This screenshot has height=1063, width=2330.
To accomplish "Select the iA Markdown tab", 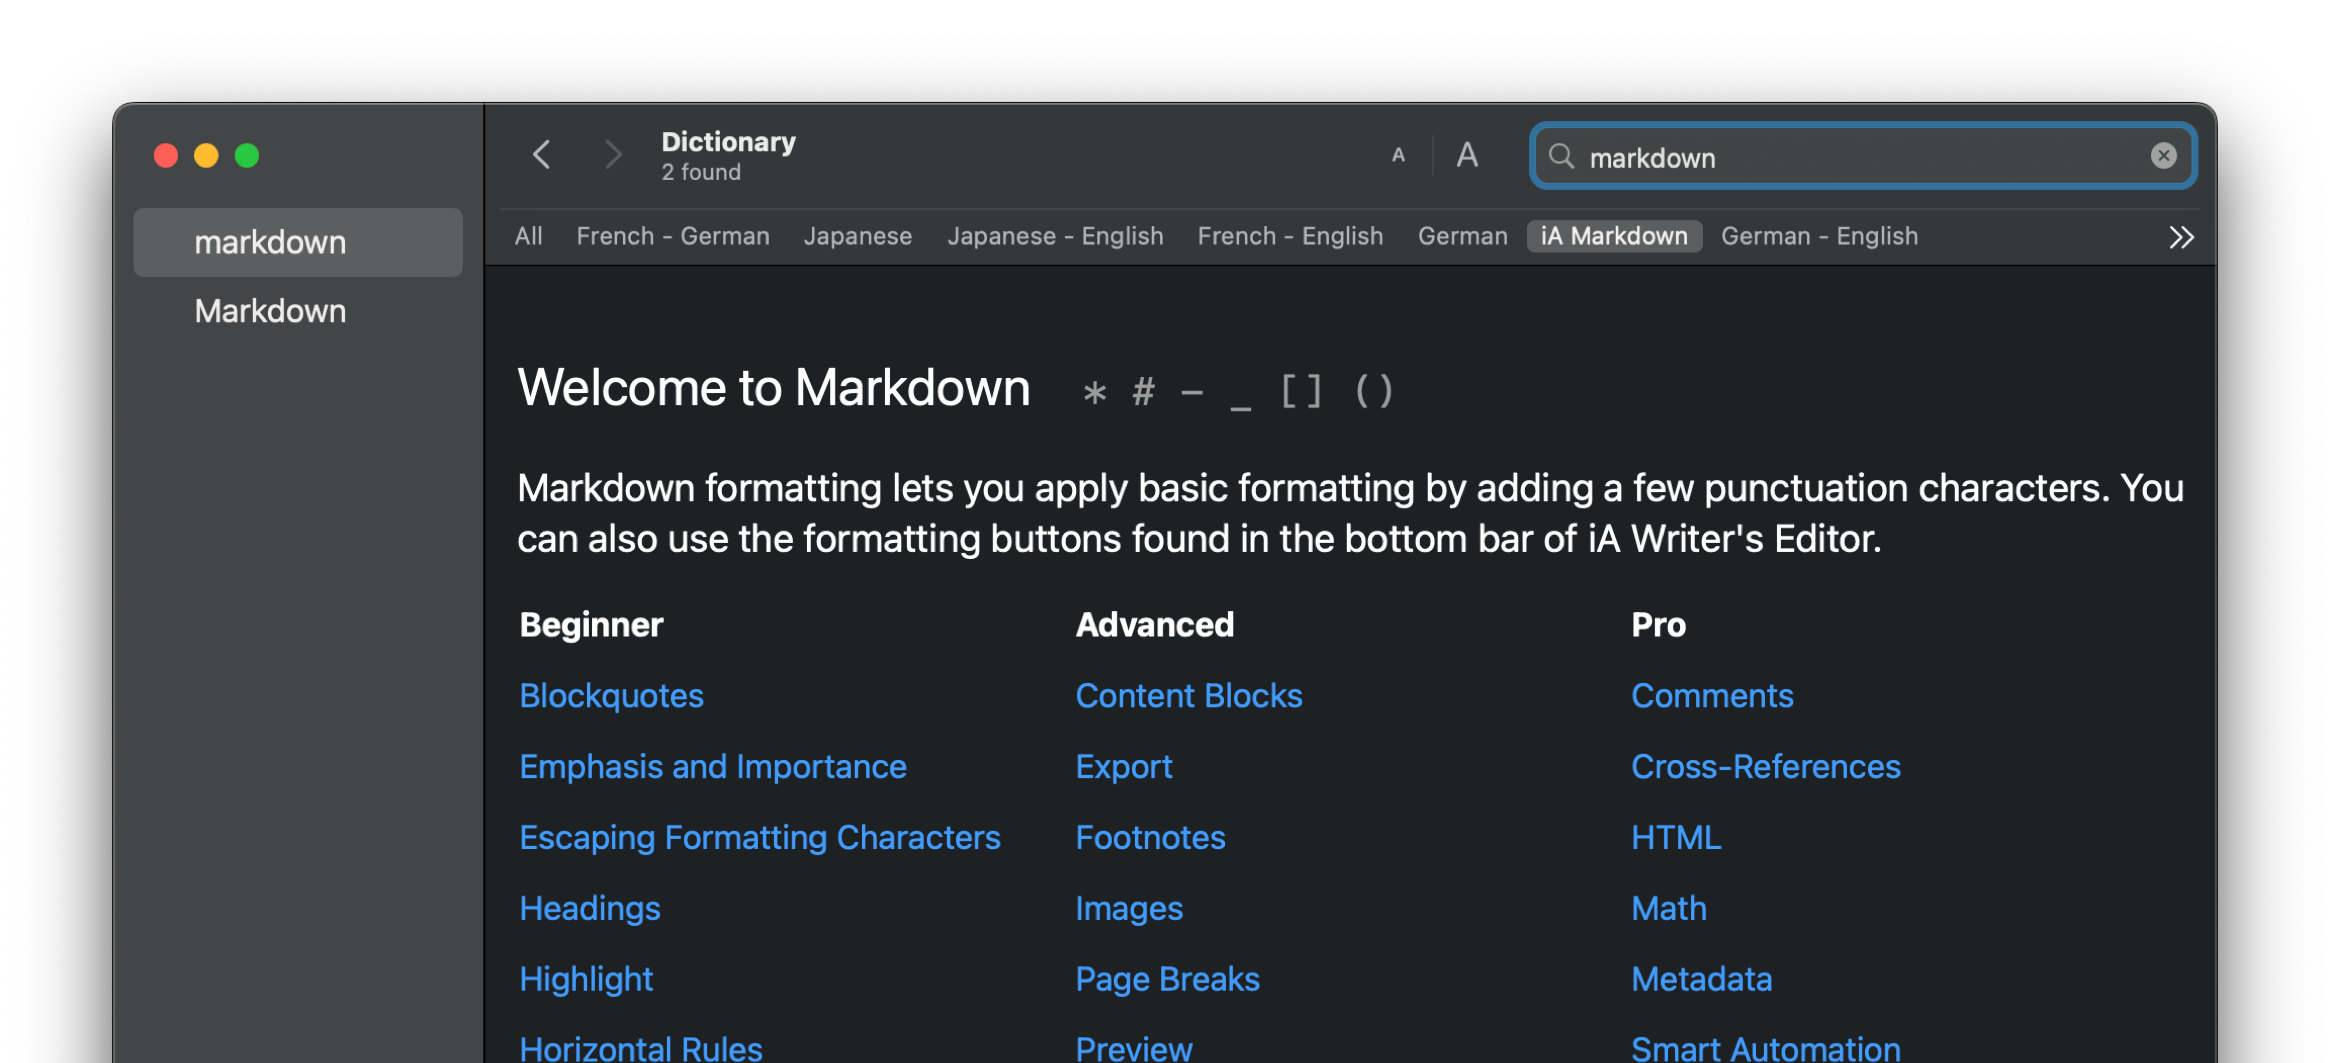I will [1614, 236].
